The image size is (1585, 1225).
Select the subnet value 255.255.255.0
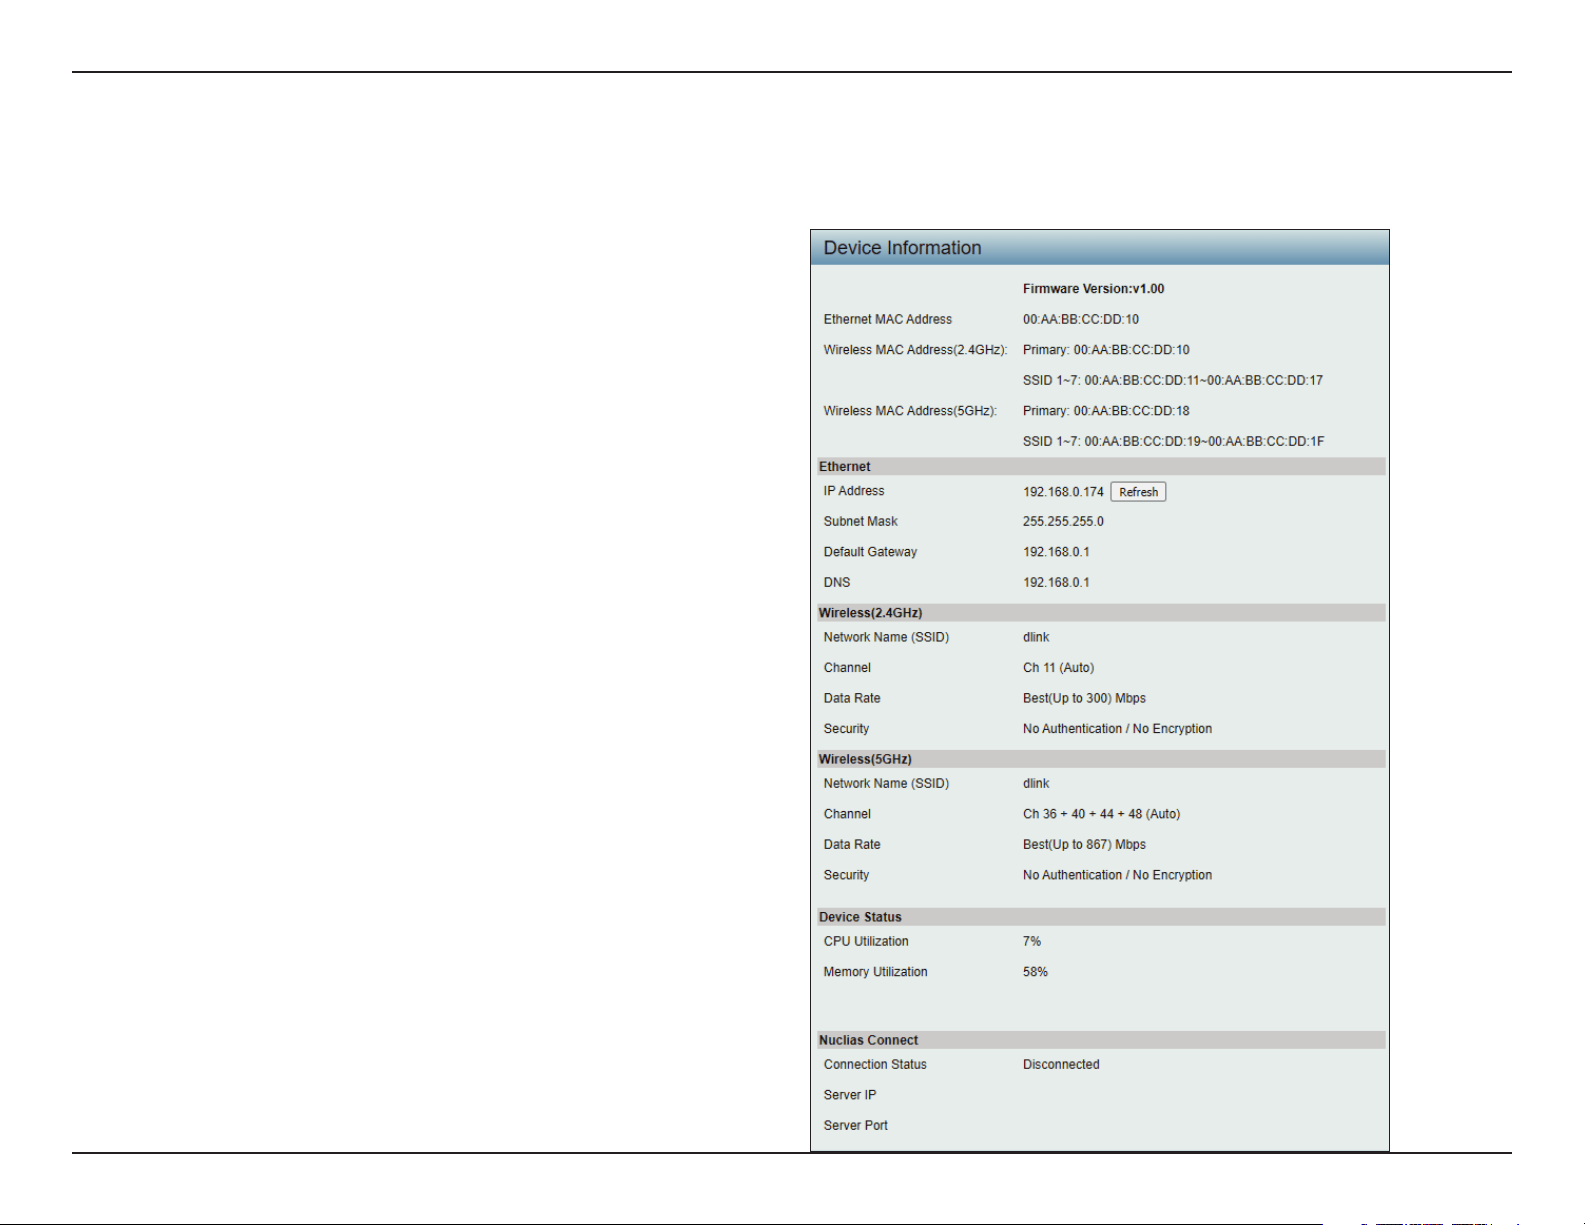[x=1063, y=521]
